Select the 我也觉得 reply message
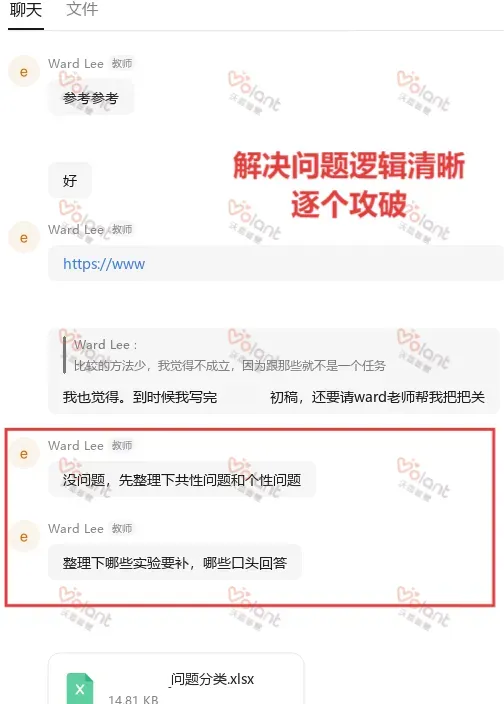This screenshot has width=504, height=704. click(x=274, y=397)
